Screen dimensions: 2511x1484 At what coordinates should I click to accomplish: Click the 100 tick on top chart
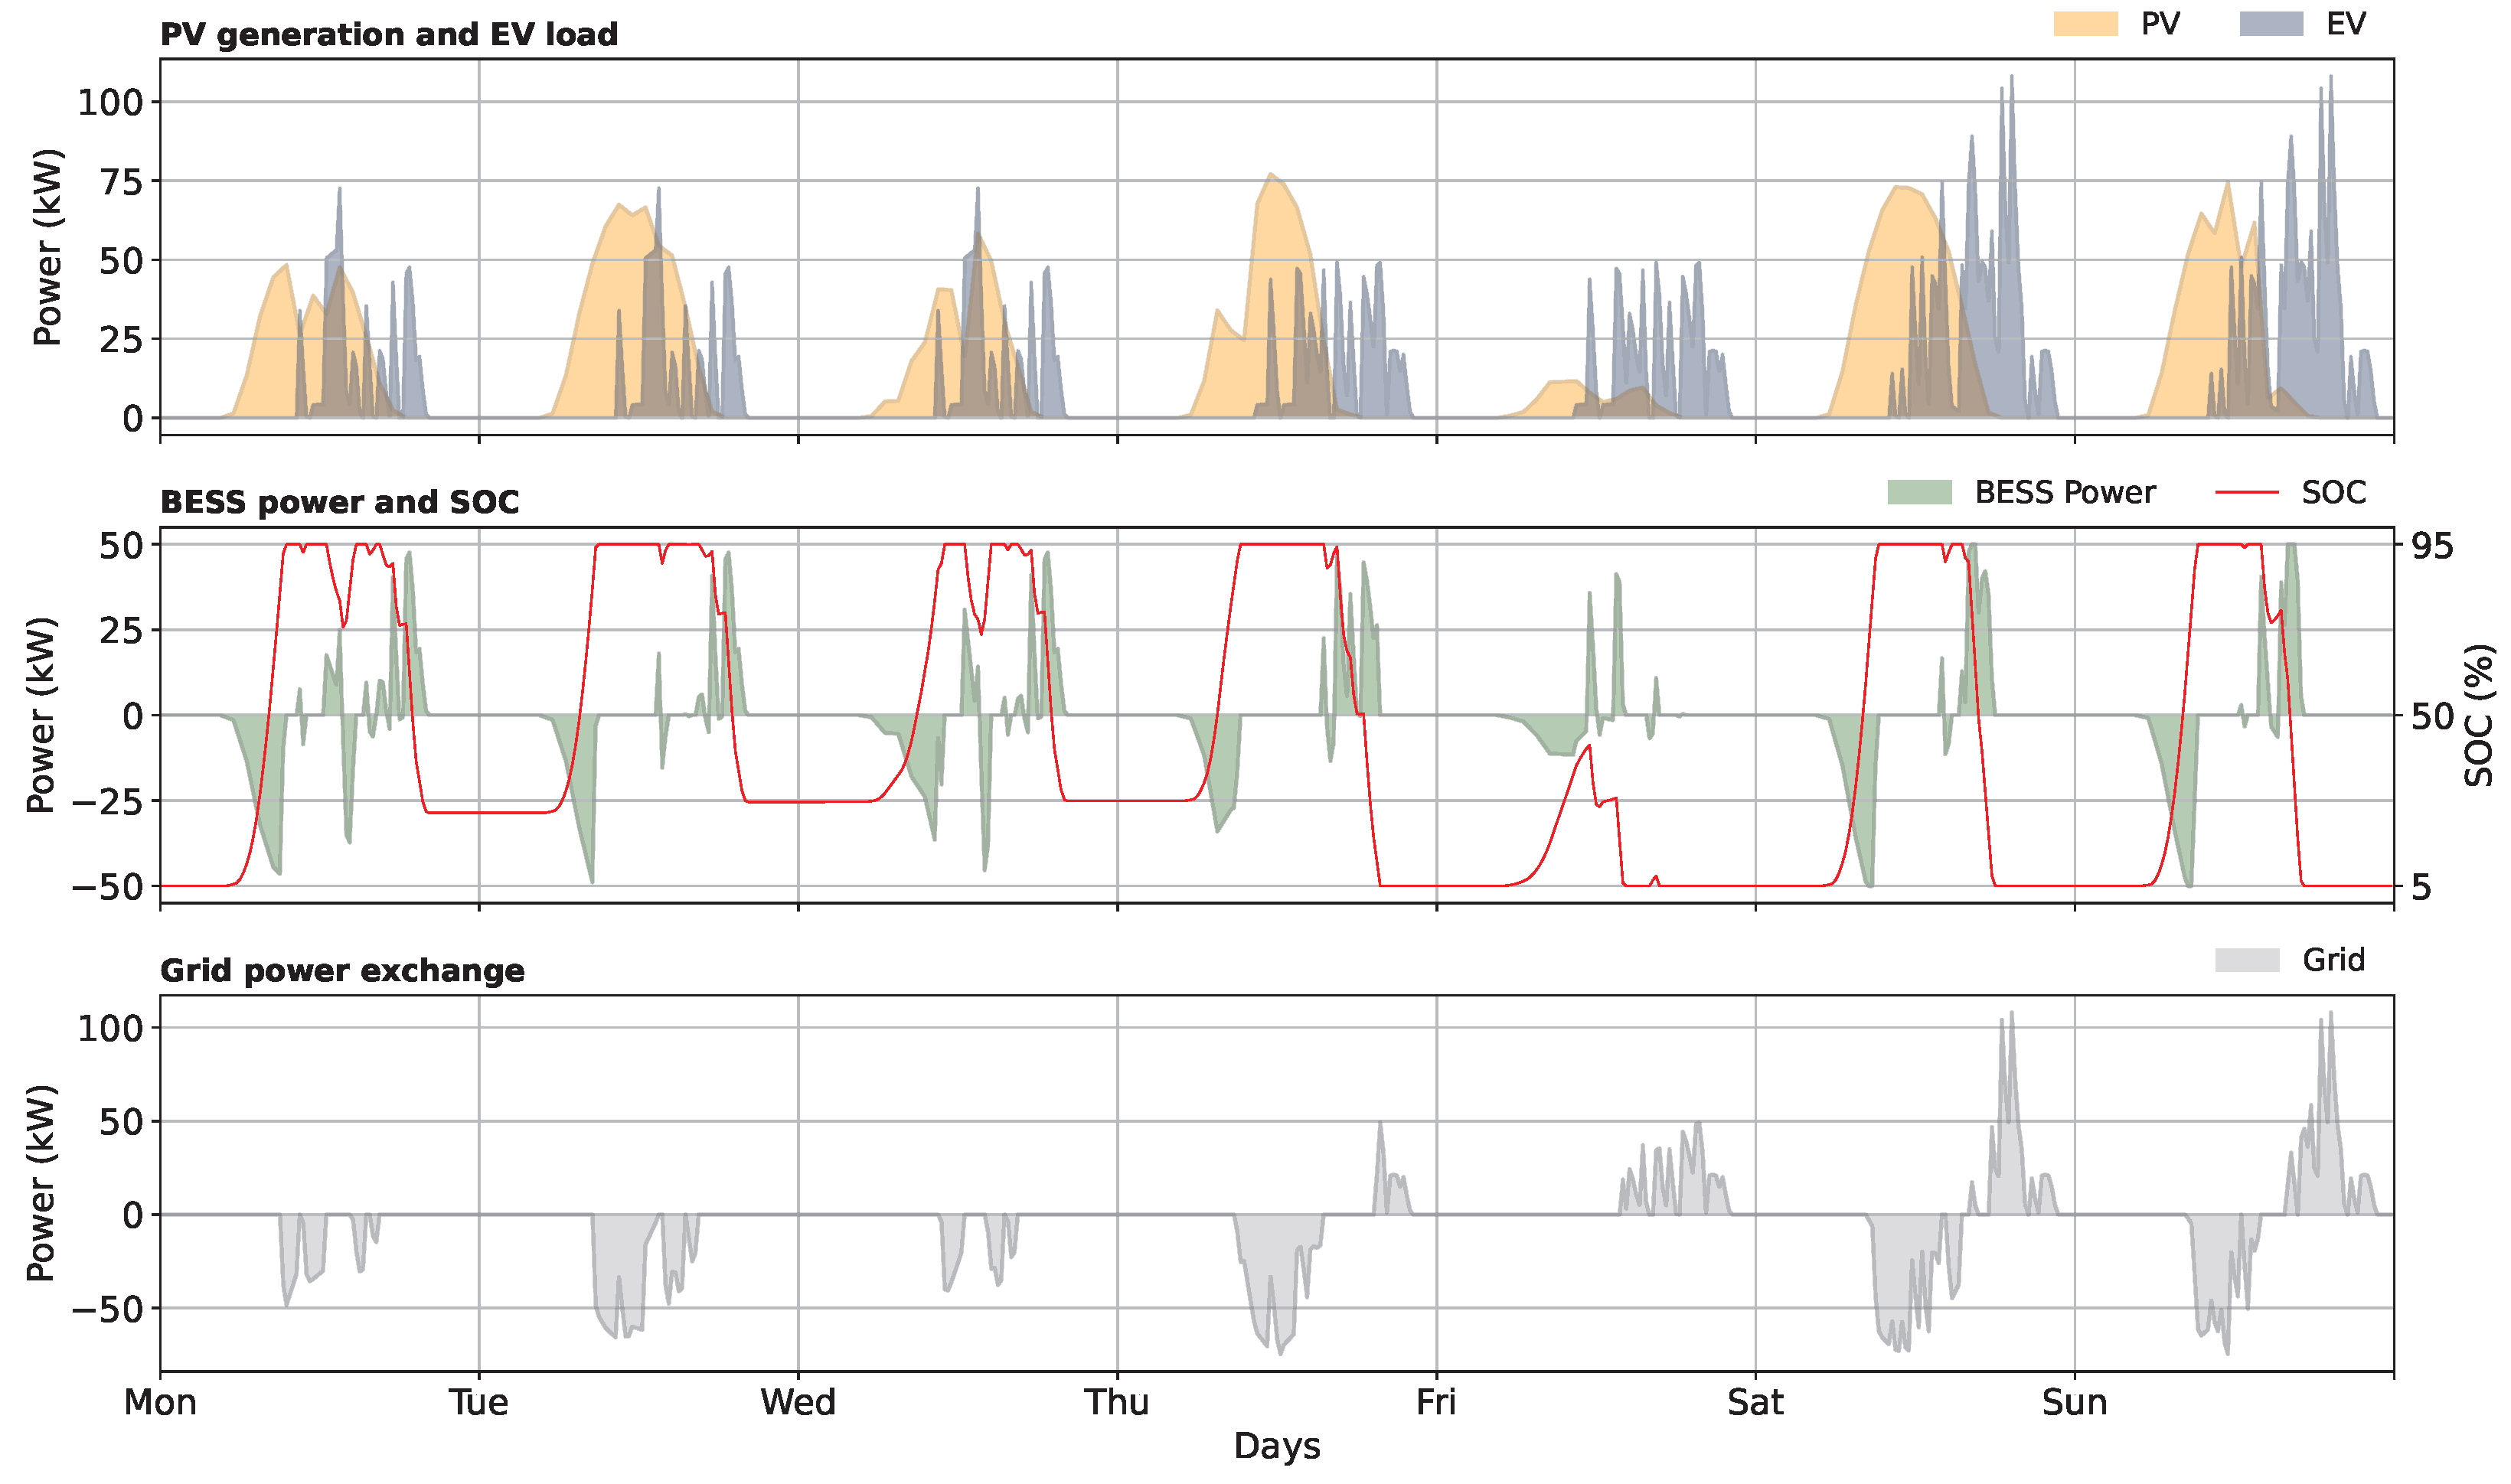click(110, 102)
